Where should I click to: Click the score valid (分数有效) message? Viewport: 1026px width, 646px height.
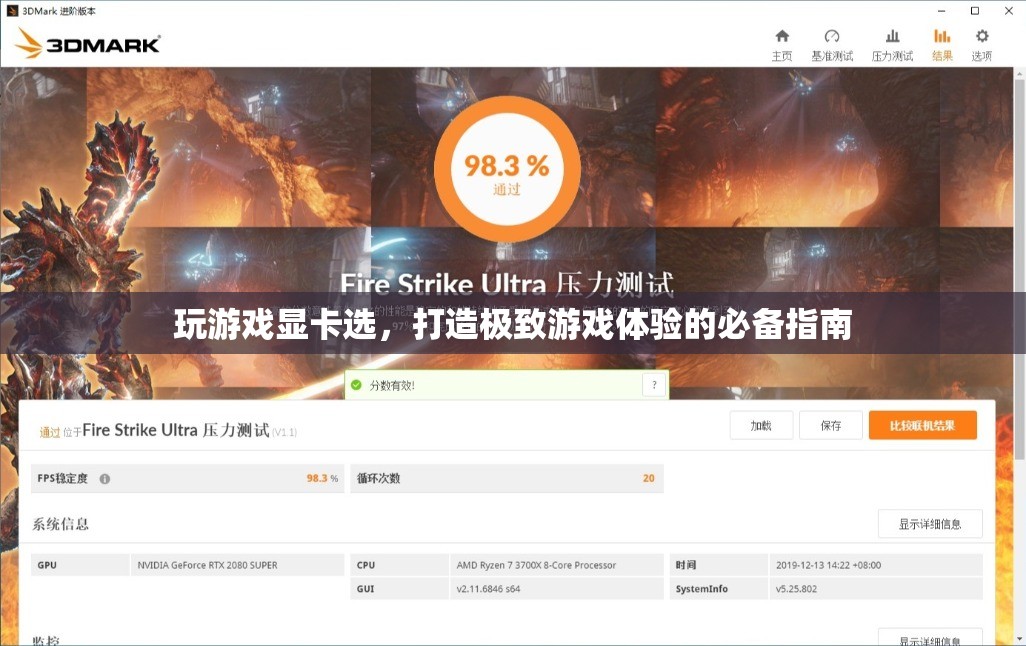pyautogui.click(x=392, y=386)
